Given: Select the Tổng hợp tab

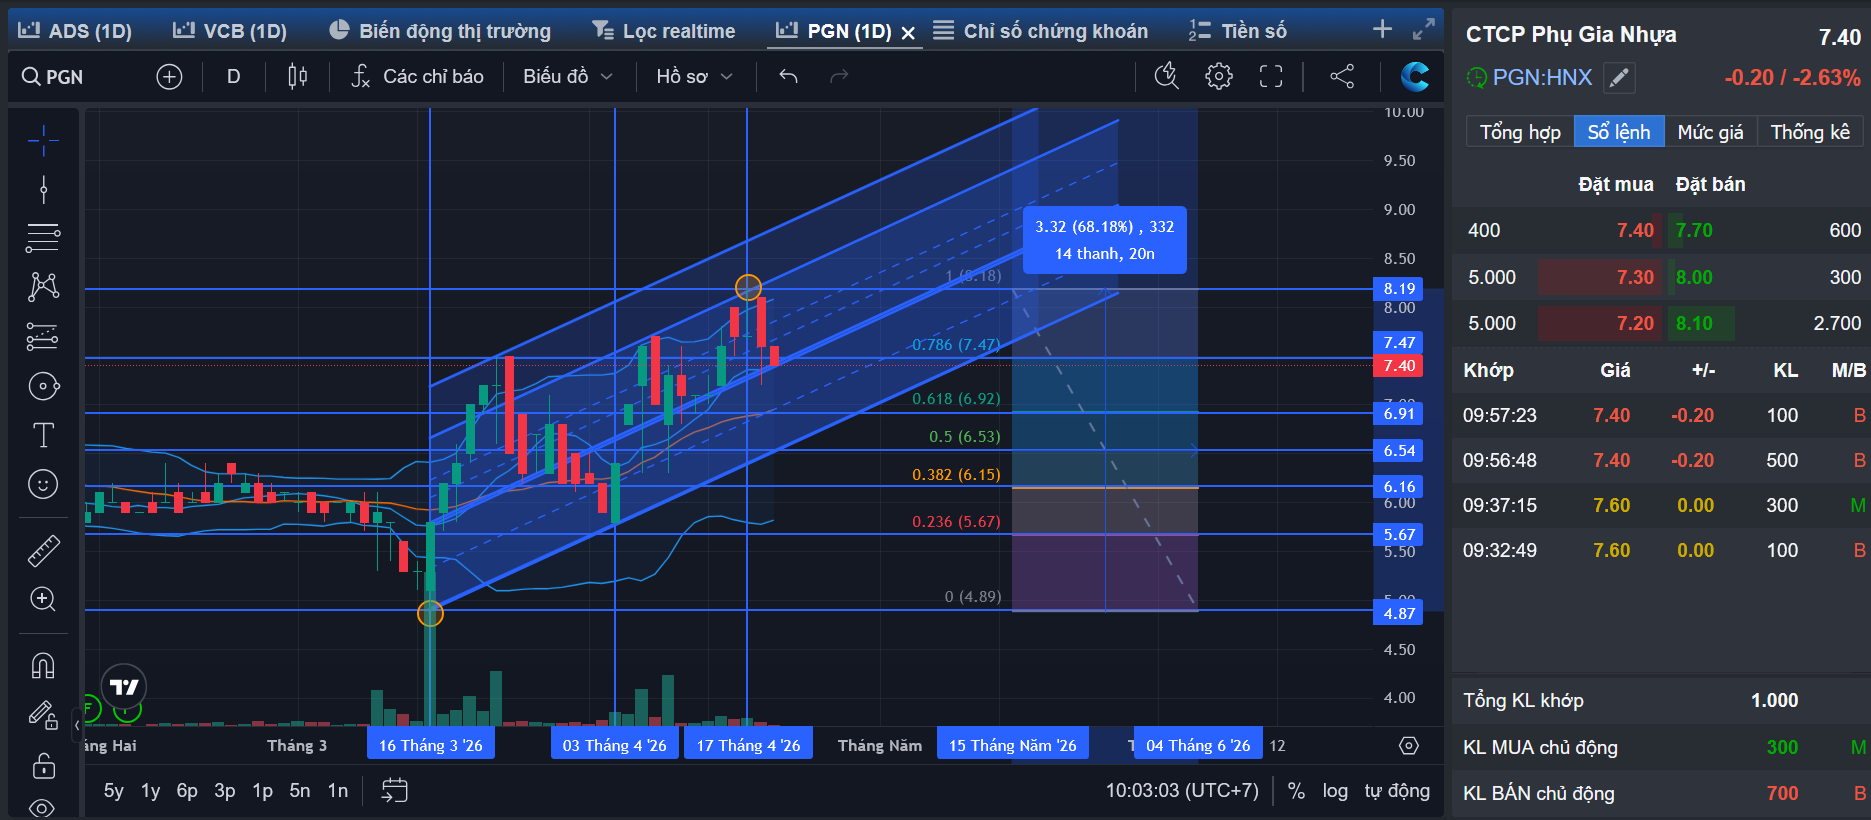Looking at the screenshot, I should coord(1520,132).
